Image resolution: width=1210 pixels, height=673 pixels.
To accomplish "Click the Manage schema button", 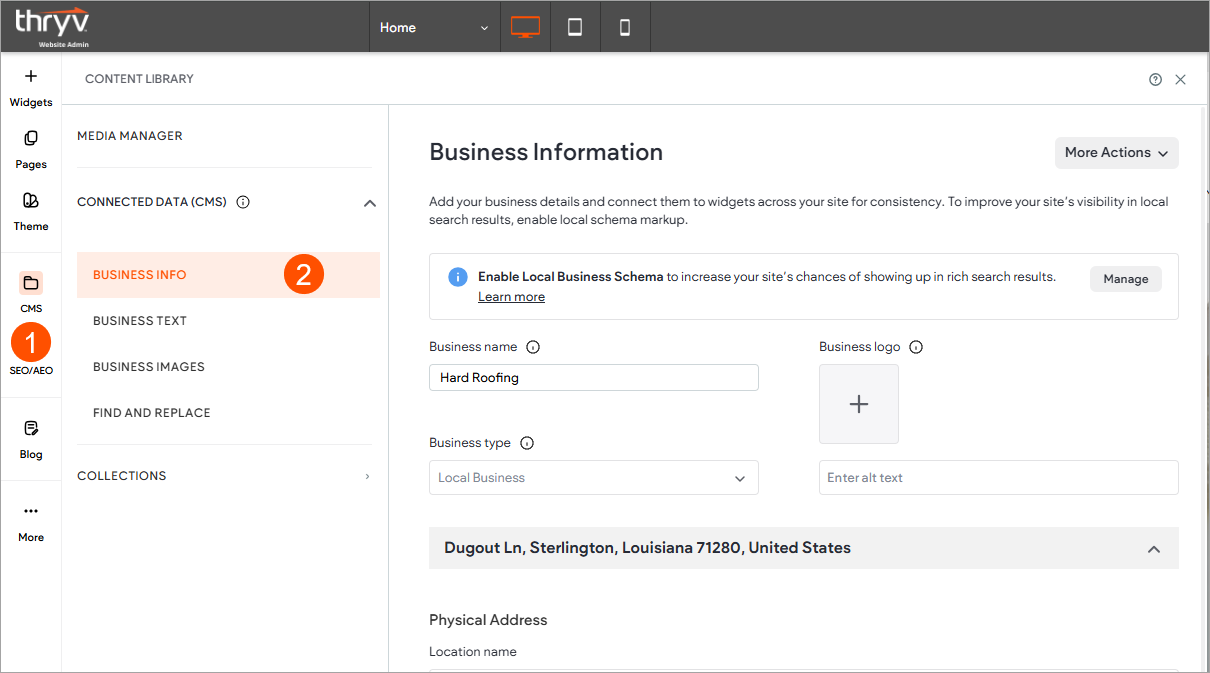I will 1125,279.
